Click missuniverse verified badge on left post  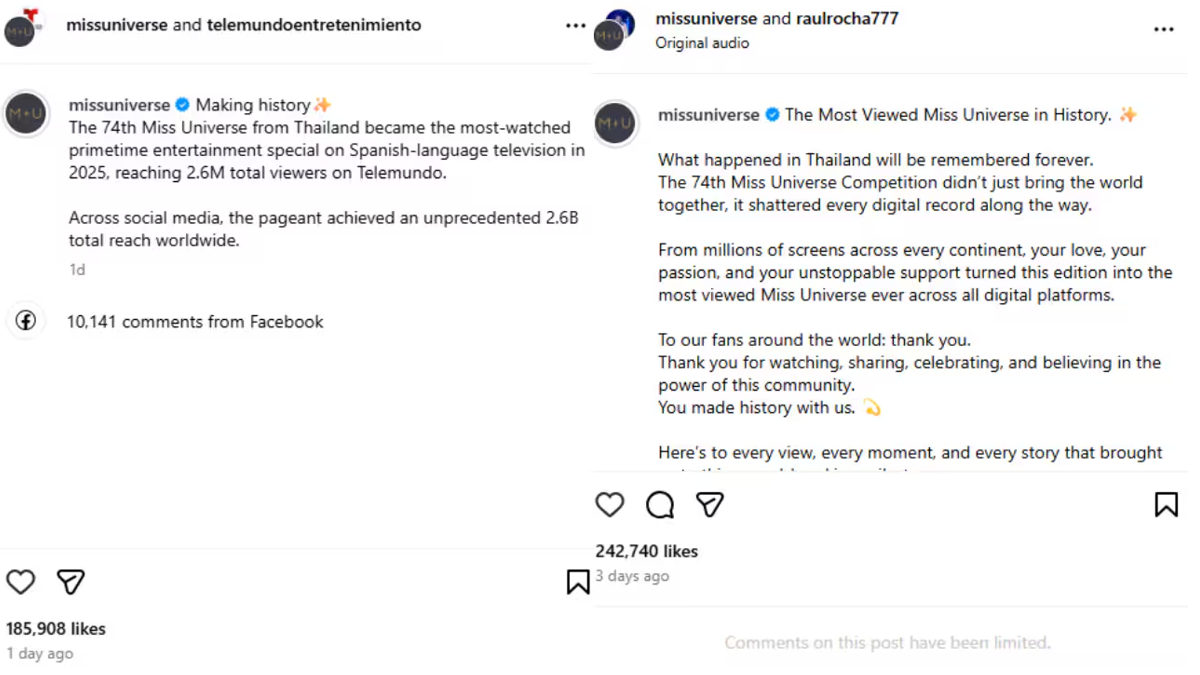pos(181,104)
